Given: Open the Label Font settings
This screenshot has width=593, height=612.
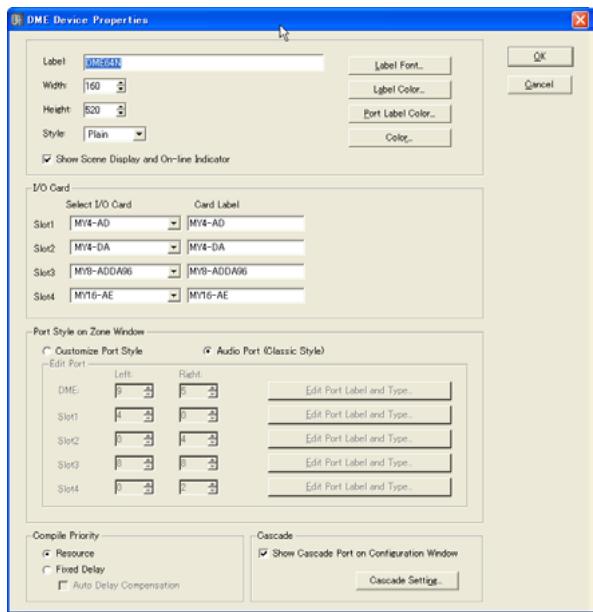Looking at the screenshot, I should tap(399, 66).
